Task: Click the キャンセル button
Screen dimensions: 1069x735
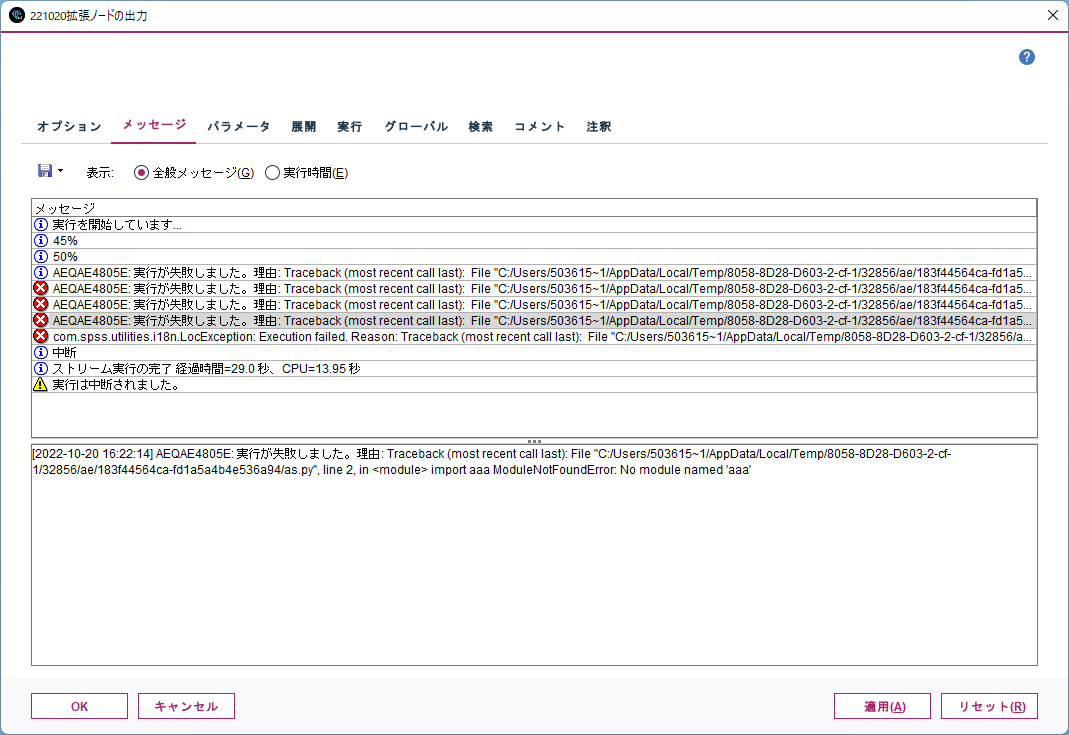Action: (x=186, y=706)
